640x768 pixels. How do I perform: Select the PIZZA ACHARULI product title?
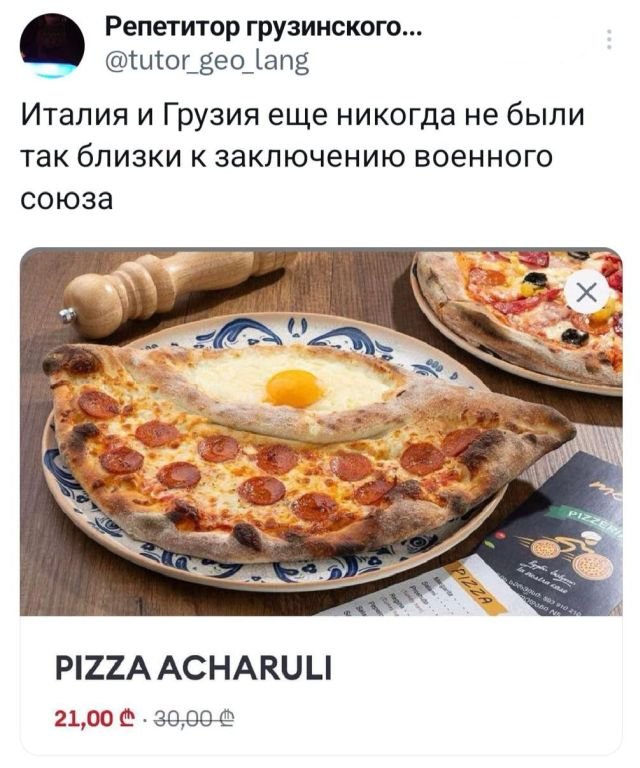click(194, 668)
